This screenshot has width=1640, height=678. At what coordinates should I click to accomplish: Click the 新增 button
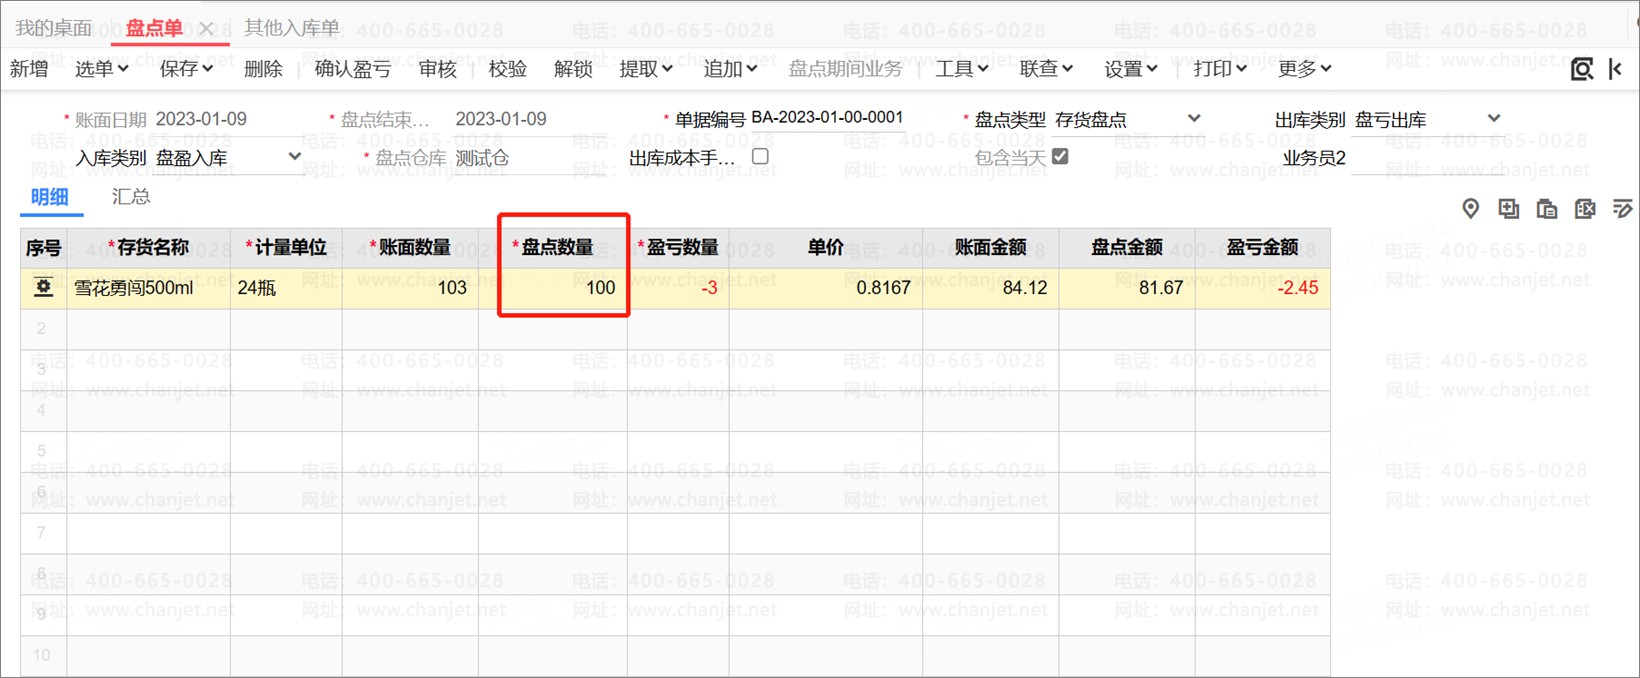click(x=29, y=69)
